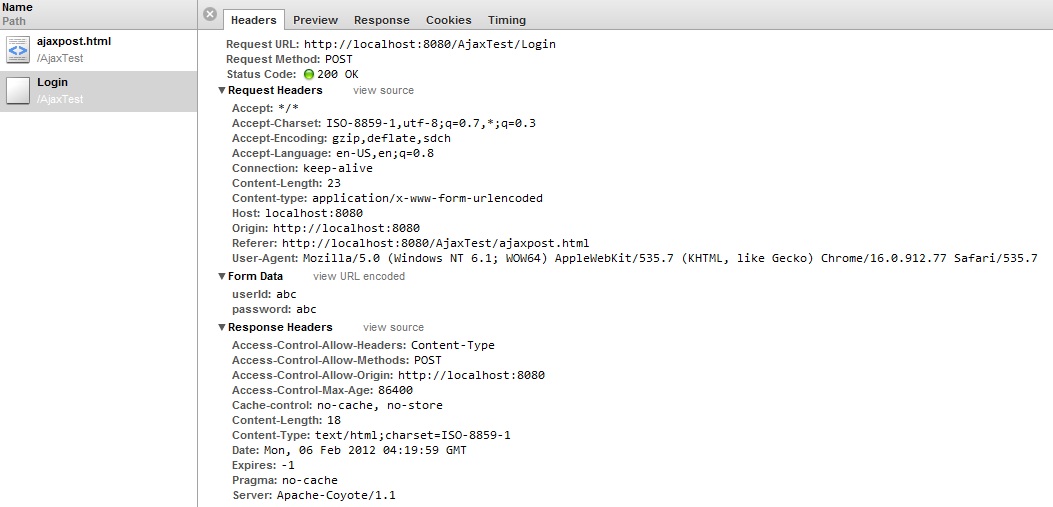Click the ajaxpost.html document file icon
The image size is (1053, 507).
point(18,50)
